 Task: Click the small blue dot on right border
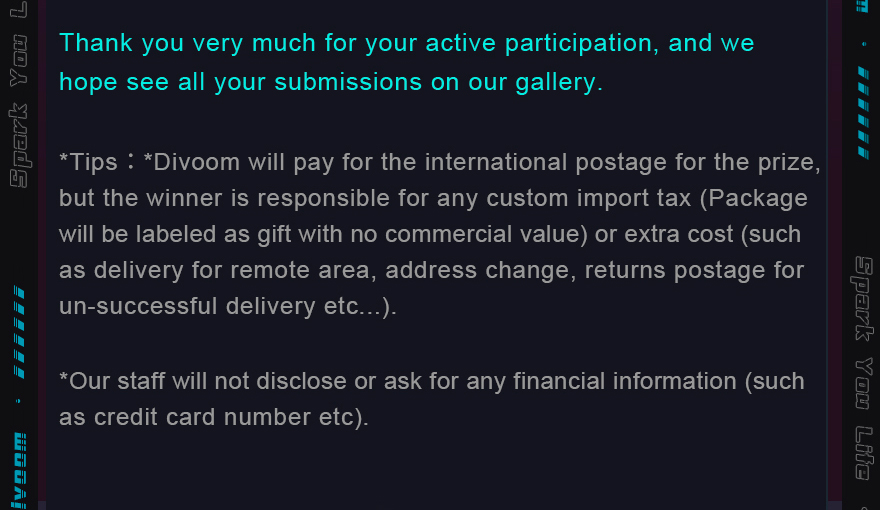pyautogui.click(x=862, y=45)
